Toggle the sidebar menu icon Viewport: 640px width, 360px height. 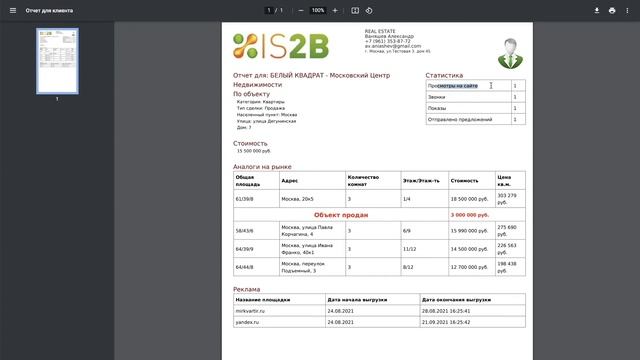pyautogui.click(x=13, y=11)
